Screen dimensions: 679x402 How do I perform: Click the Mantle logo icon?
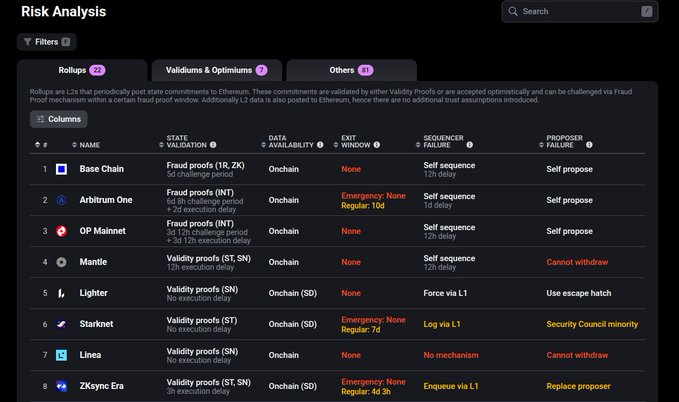pyautogui.click(x=61, y=262)
